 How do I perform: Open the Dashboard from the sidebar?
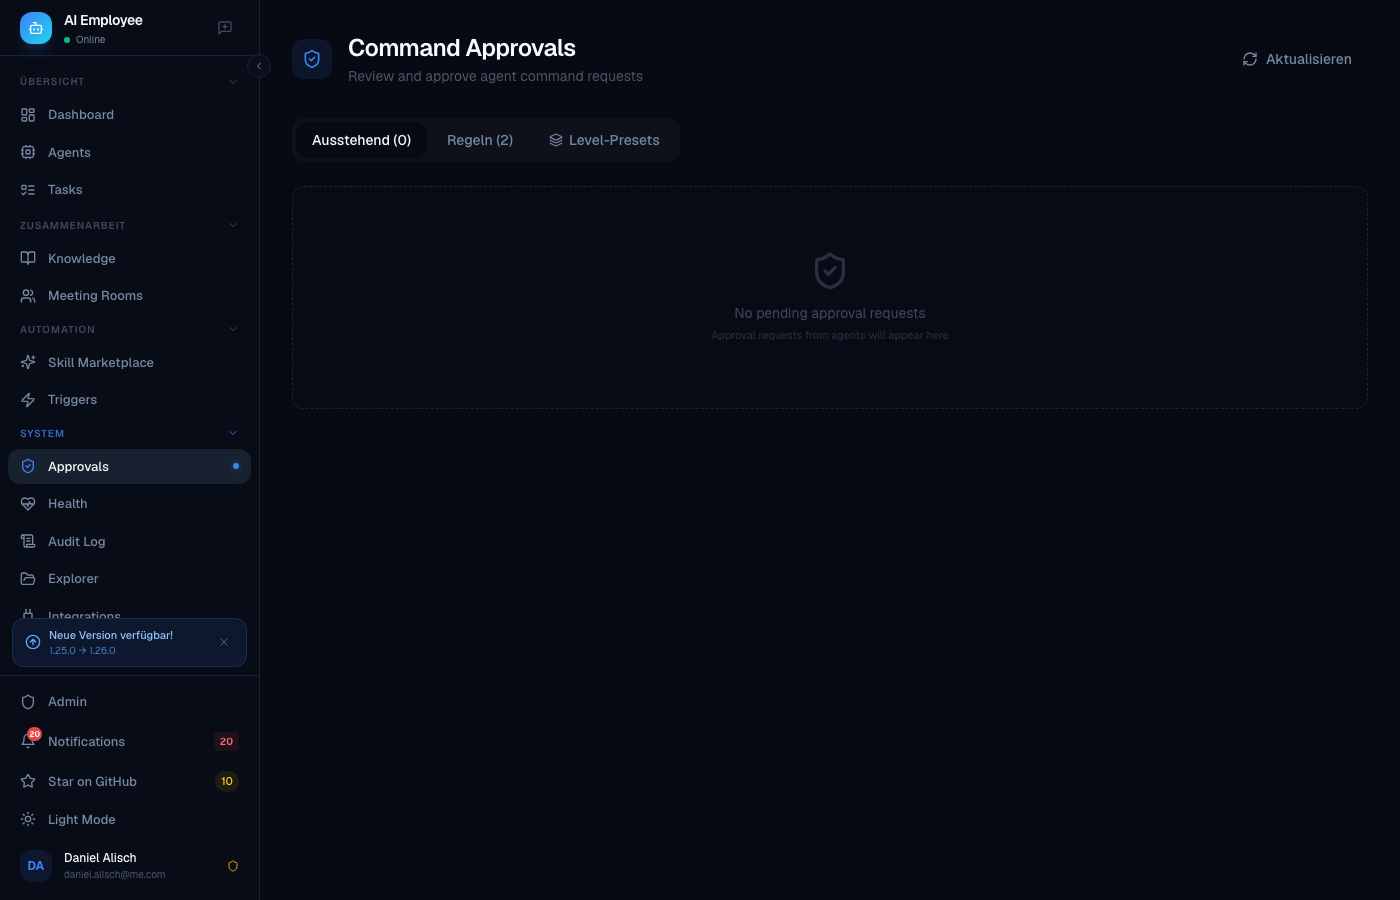(80, 114)
